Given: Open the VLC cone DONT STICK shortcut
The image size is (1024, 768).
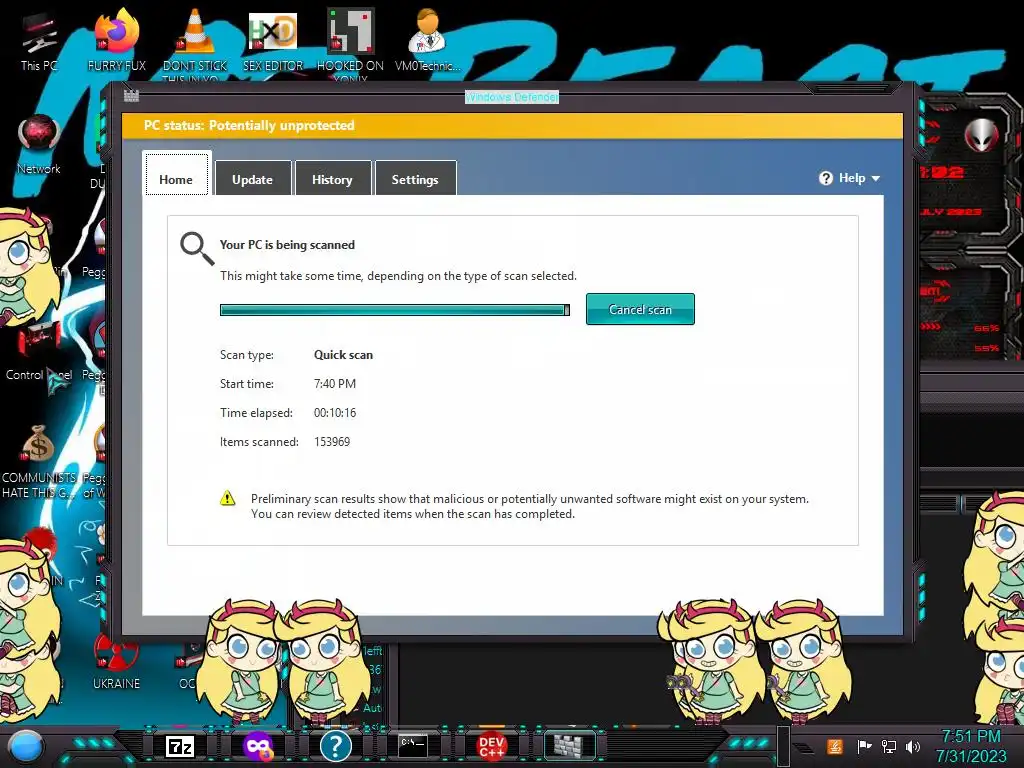Looking at the screenshot, I should (x=195, y=43).
